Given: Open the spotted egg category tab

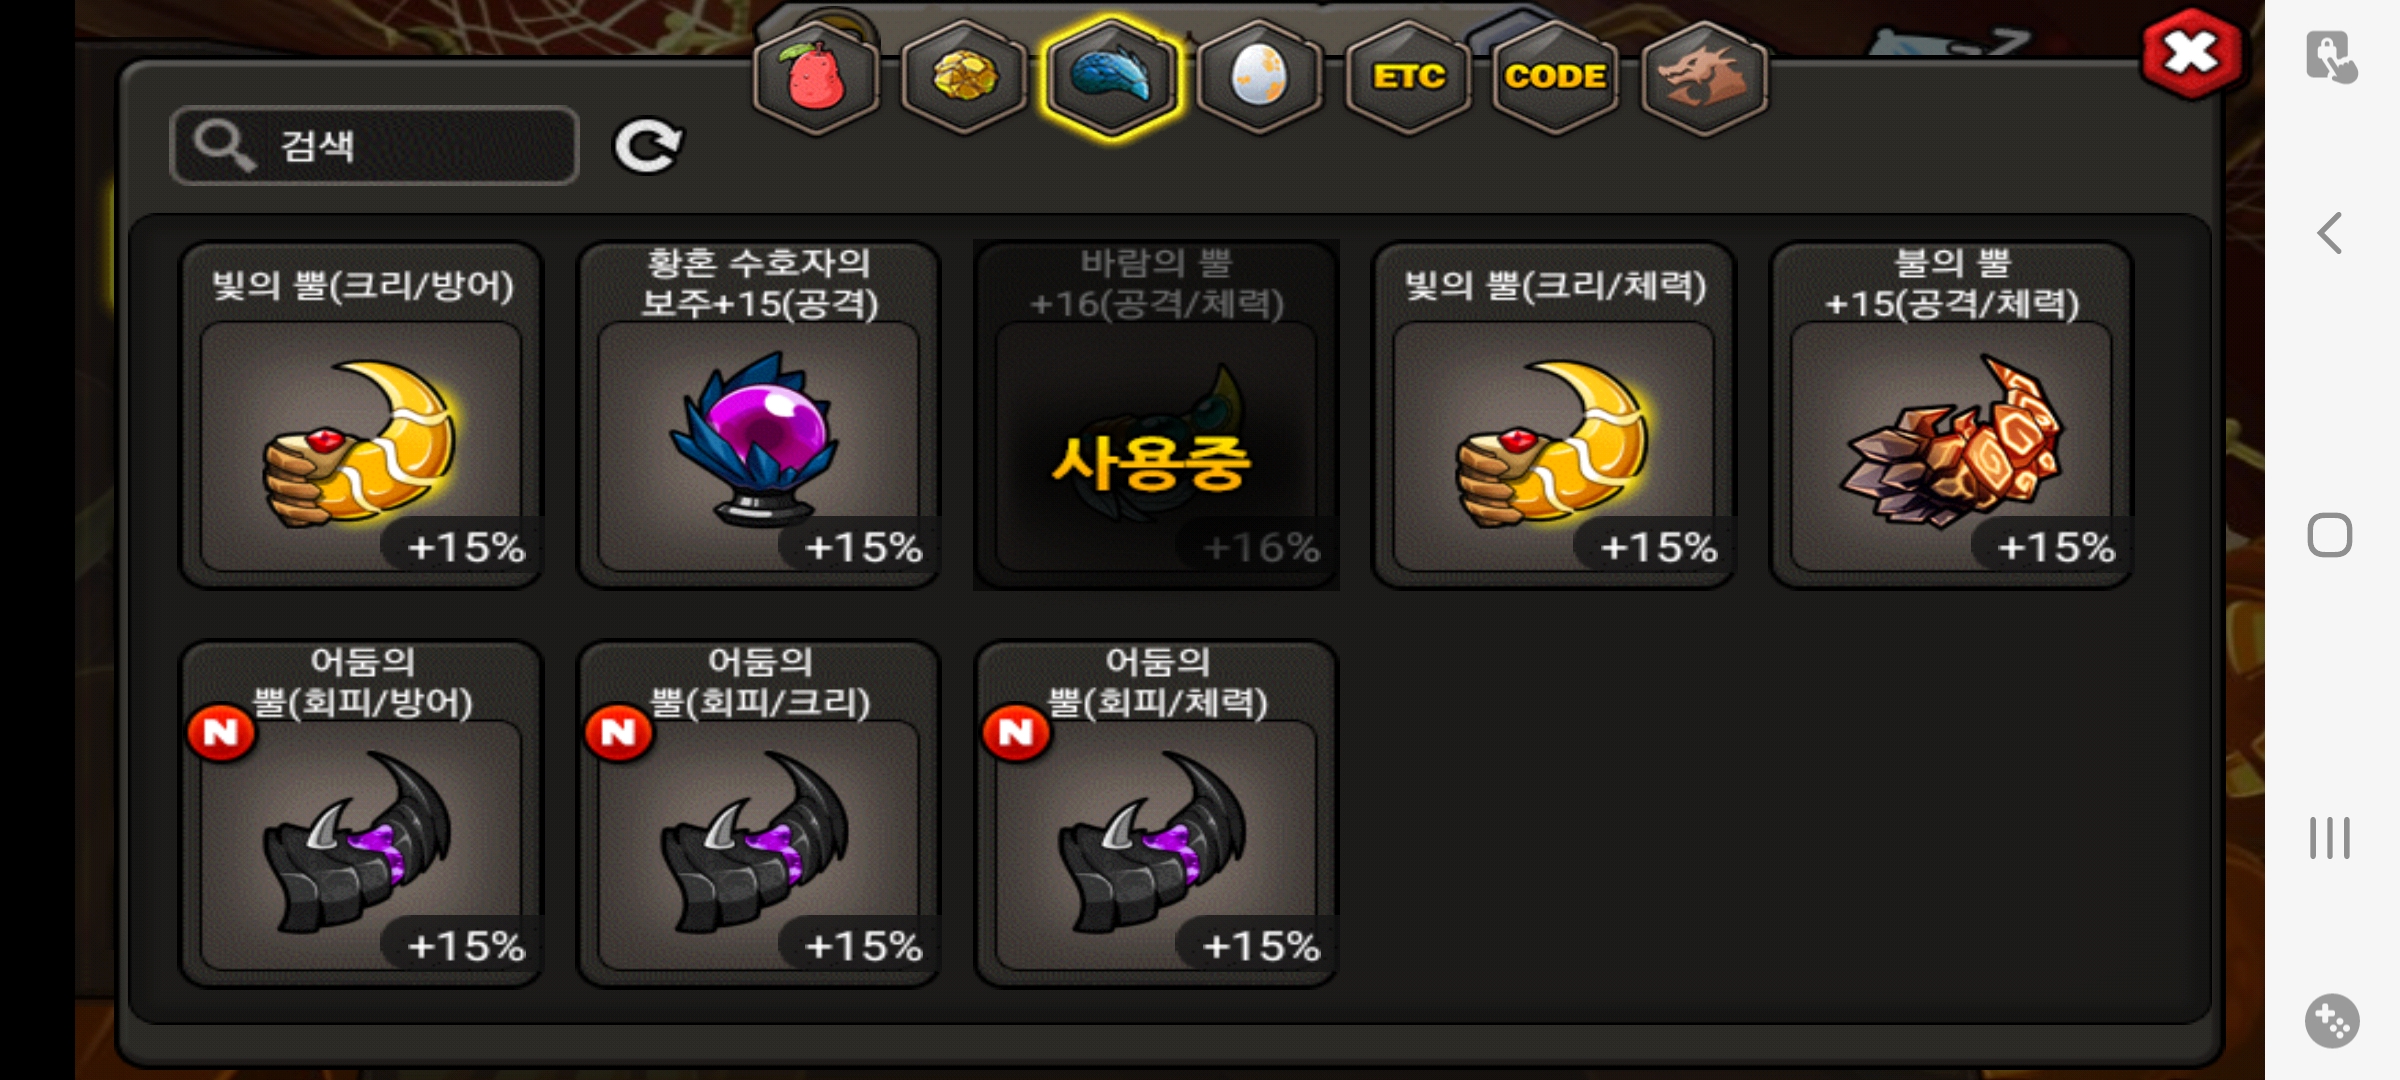Looking at the screenshot, I should (1259, 77).
